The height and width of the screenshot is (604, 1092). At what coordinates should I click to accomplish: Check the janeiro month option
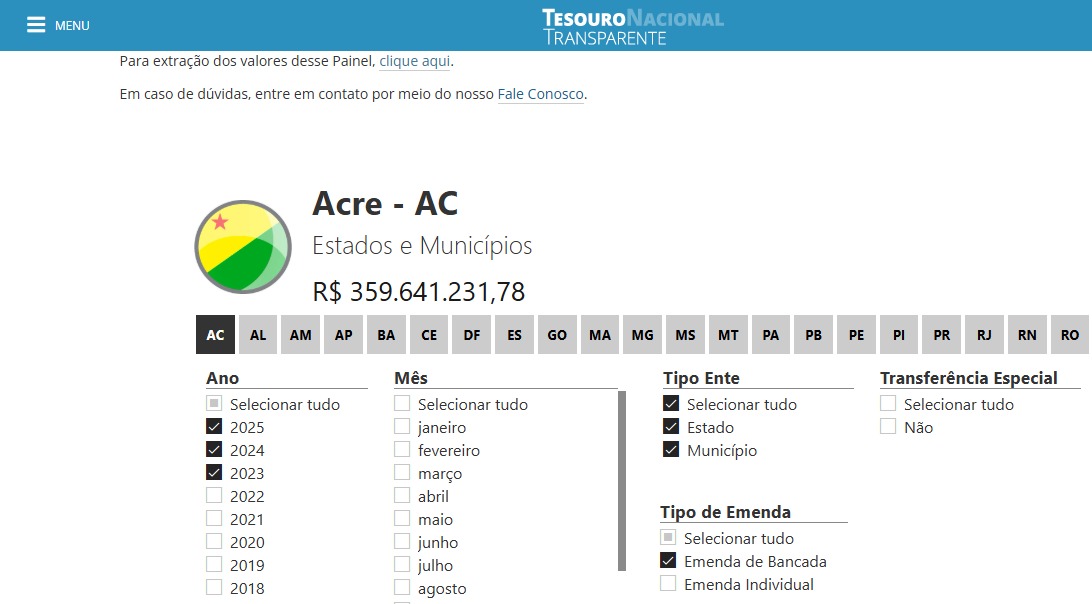(402, 427)
